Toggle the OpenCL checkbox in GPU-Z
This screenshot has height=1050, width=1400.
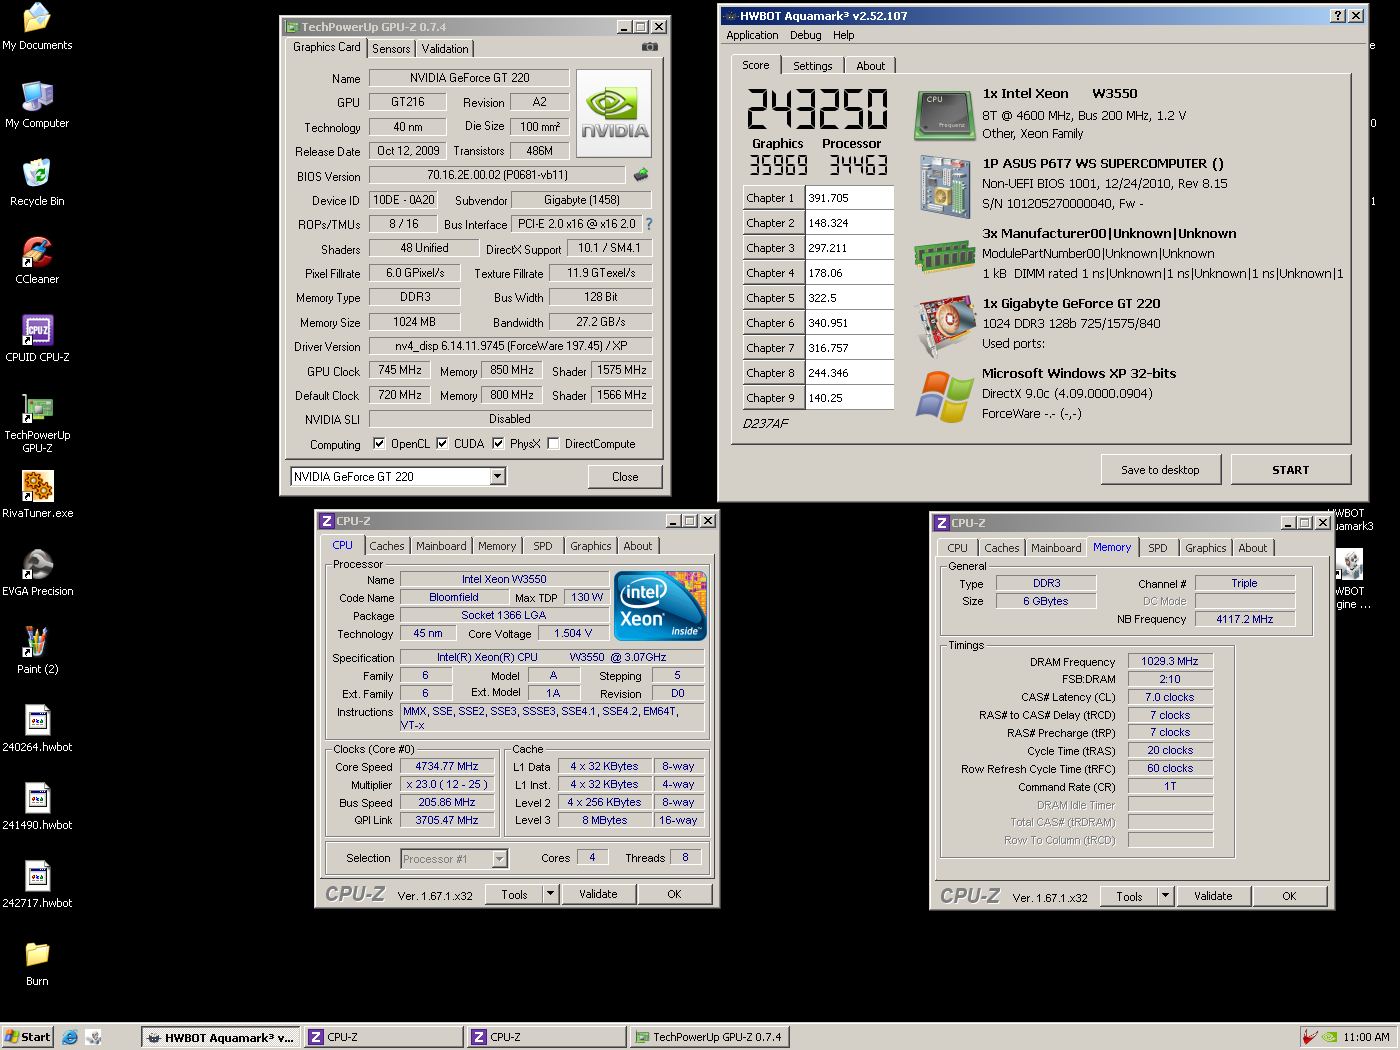[379, 443]
